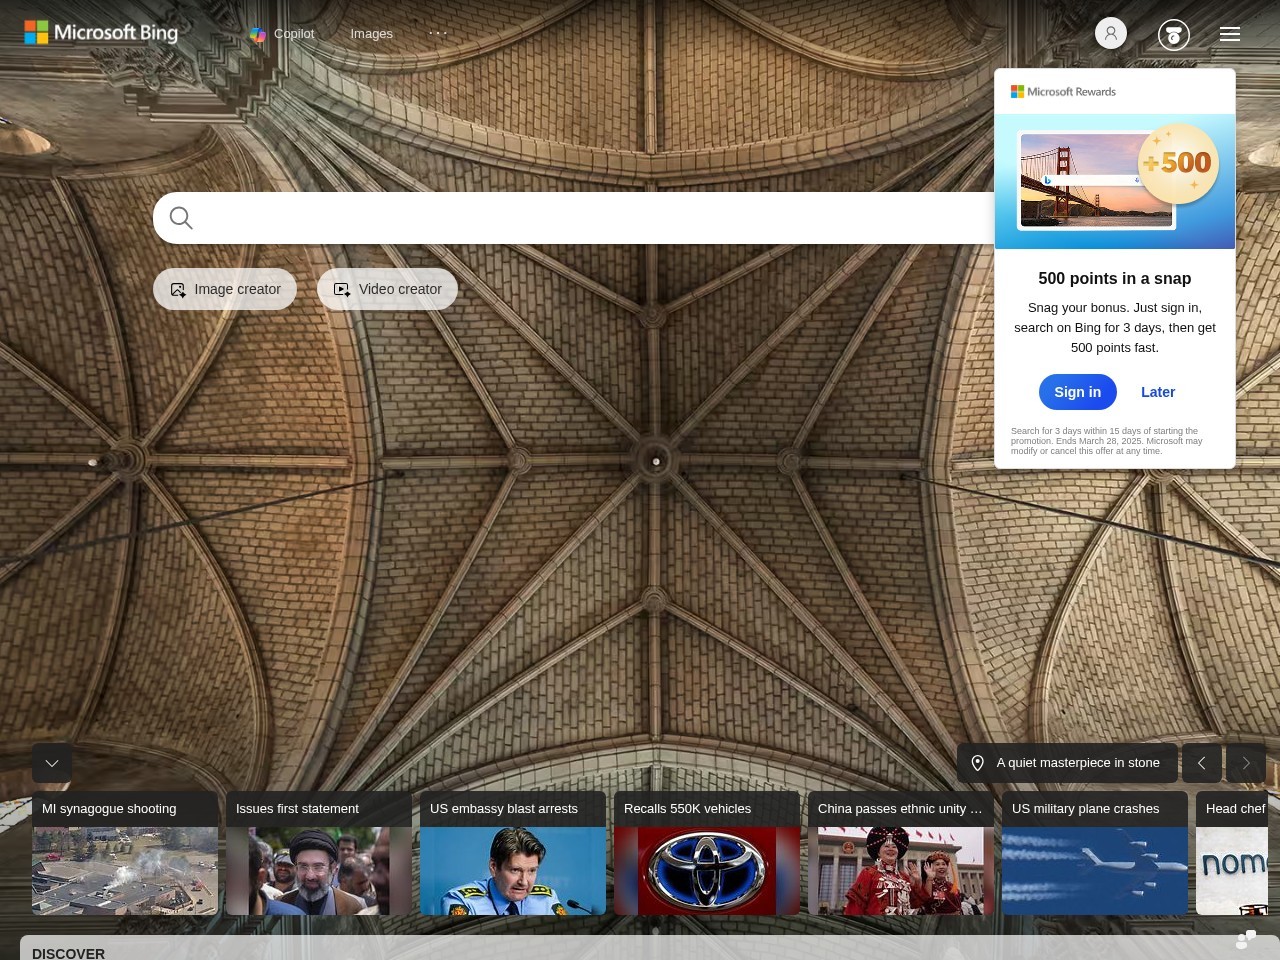Click the feedback icon at bottom right
This screenshot has width=1280, height=960.
tap(1246, 940)
